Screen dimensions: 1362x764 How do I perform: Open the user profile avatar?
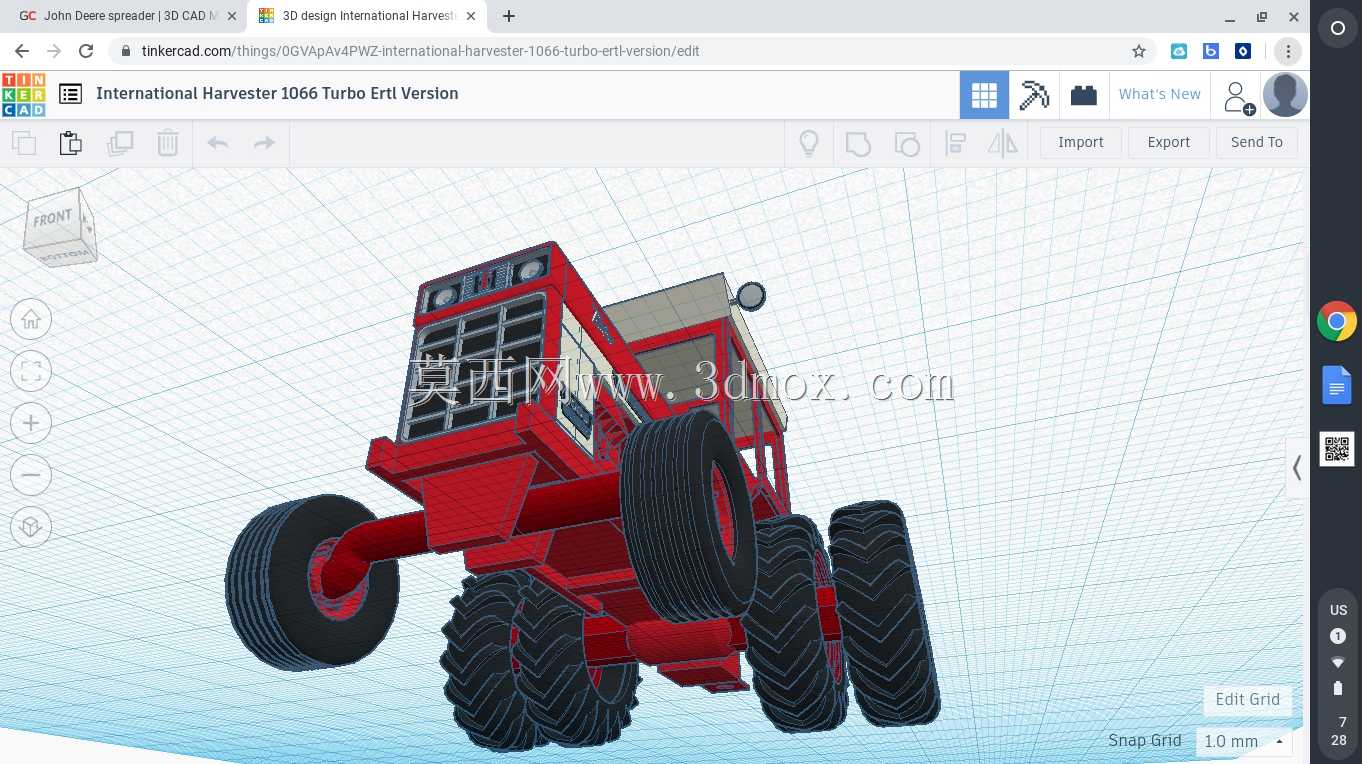point(1285,95)
